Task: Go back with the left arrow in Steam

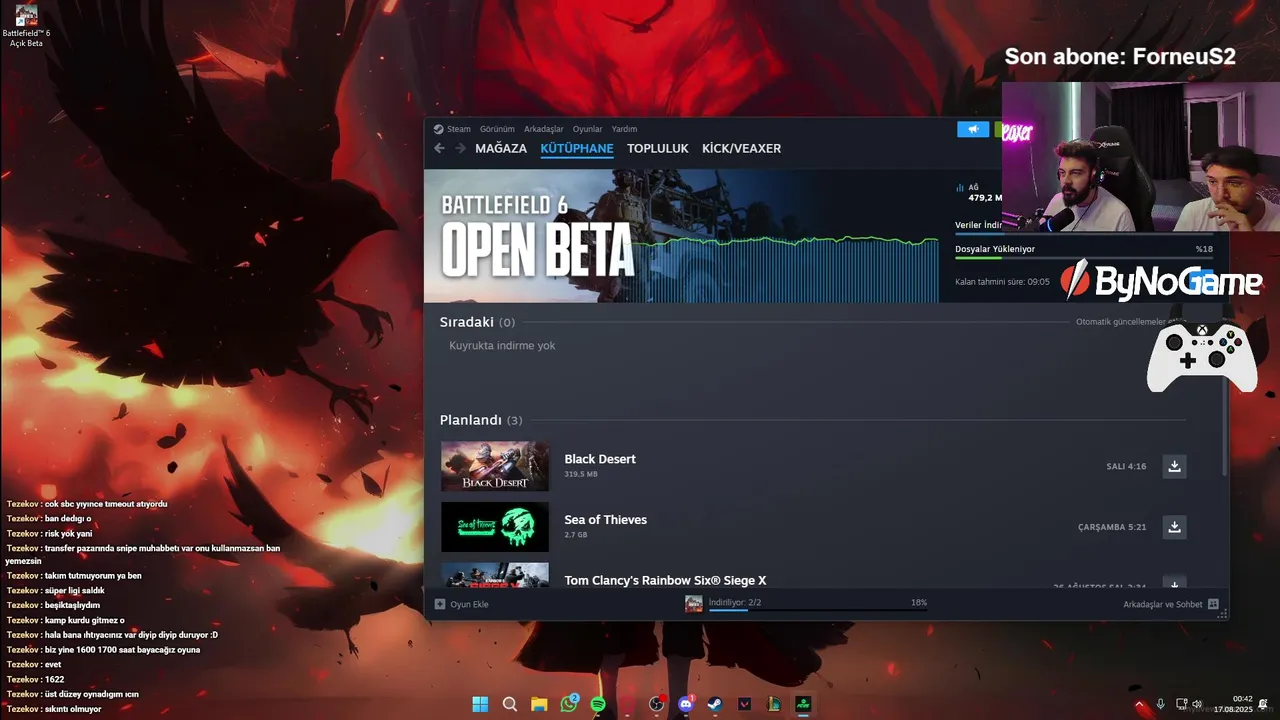Action: pyautogui.click(x=439, y=148)
